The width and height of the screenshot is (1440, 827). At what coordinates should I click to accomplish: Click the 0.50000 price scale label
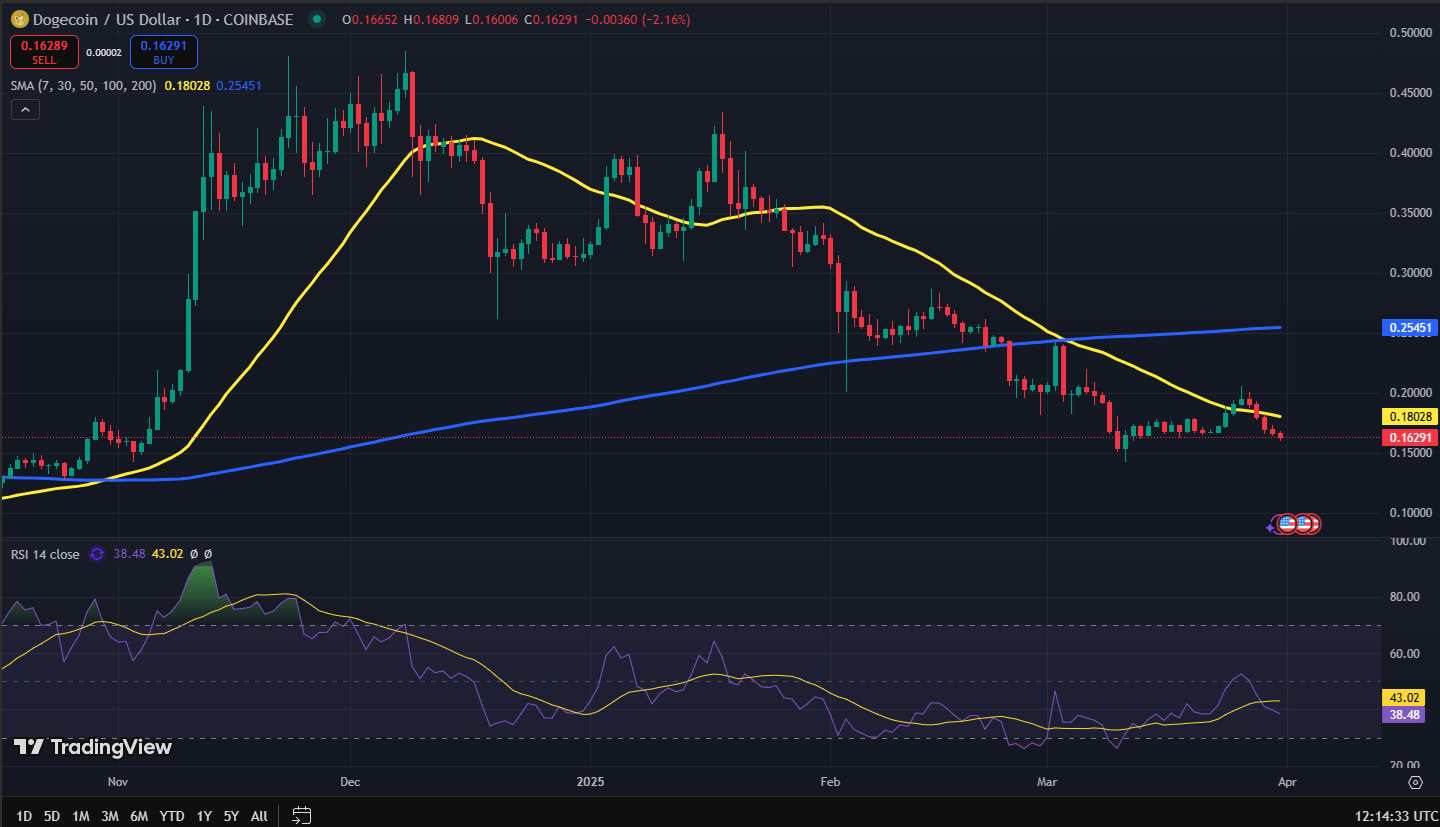[1409, 33]
